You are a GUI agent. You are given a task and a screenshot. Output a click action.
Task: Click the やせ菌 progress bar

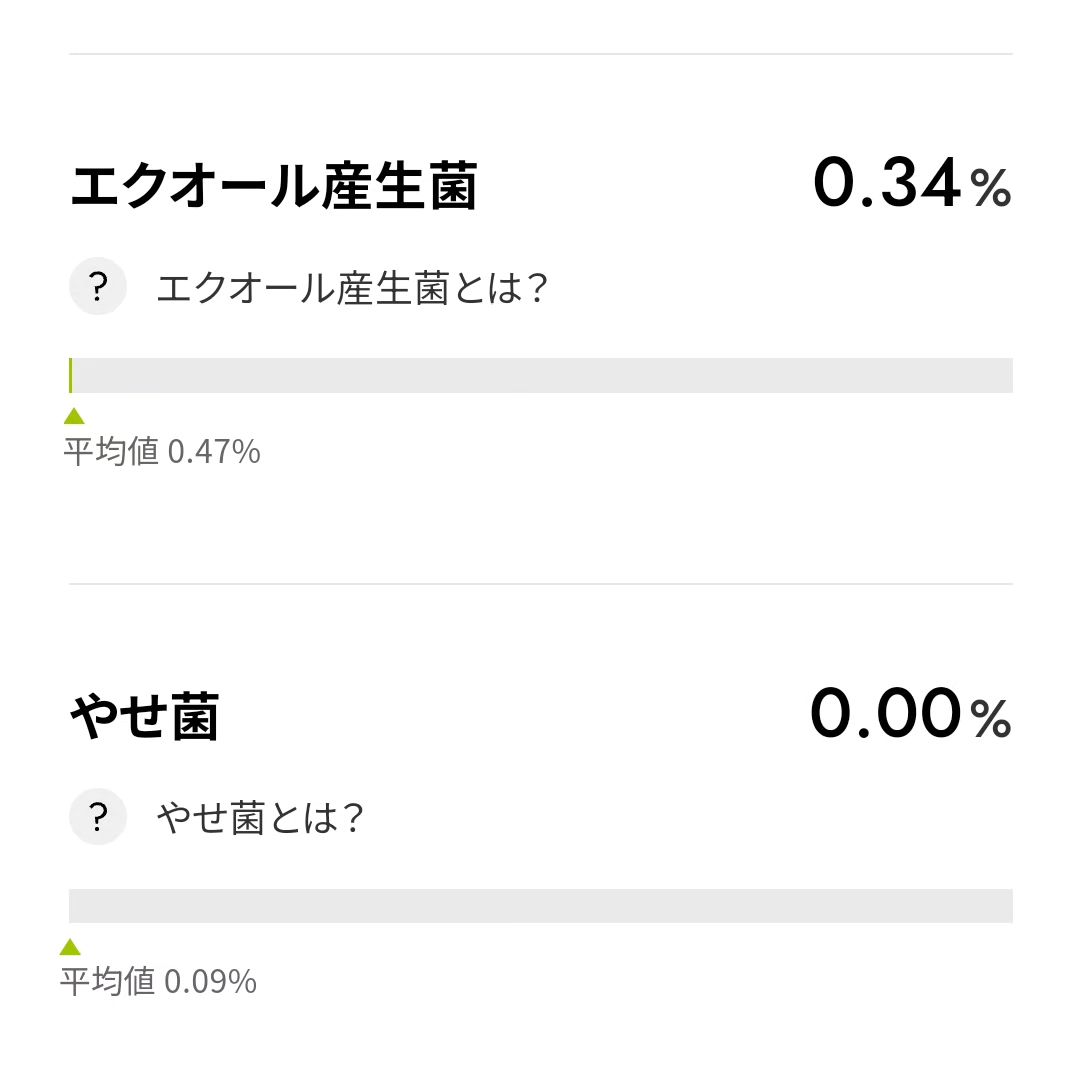point(541,906)
